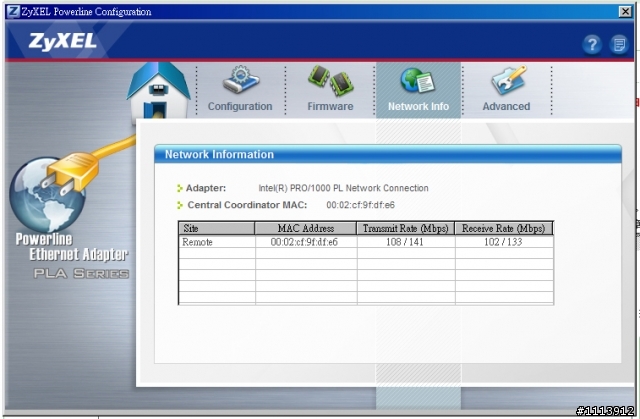Image resolution: width=640 pixels, height=419 pixels.
Task: Click the Advanced wrench folder icon
Action: (x=509, y=80)
